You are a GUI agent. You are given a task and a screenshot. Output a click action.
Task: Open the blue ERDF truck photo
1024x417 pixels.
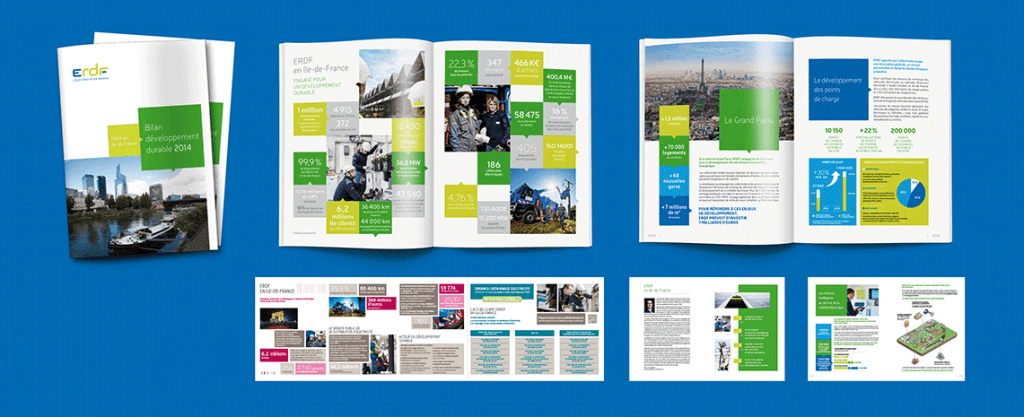tap(542, 201)
